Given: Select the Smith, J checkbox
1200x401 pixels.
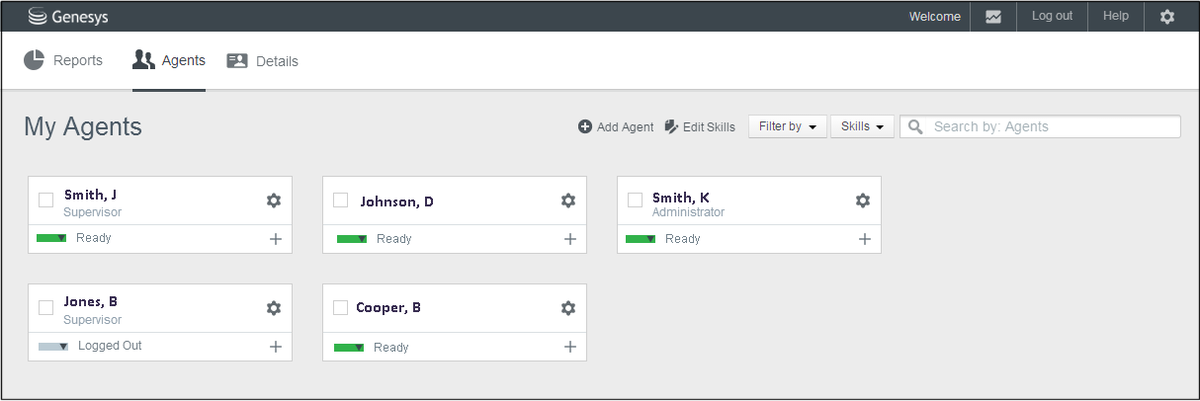Looking at the screenshot, I should [x=46, y=200].
